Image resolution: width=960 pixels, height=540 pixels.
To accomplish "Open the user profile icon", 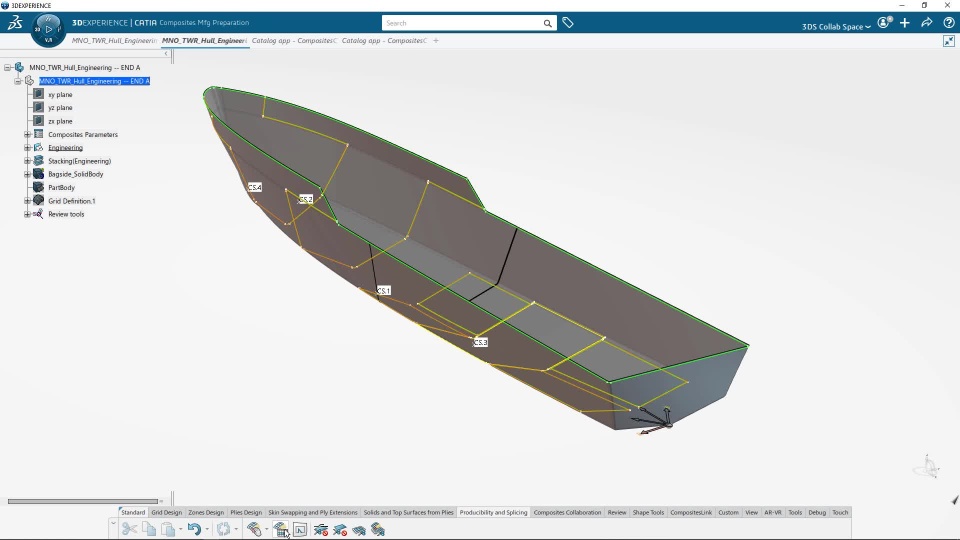I will click(x=884, y=23).
